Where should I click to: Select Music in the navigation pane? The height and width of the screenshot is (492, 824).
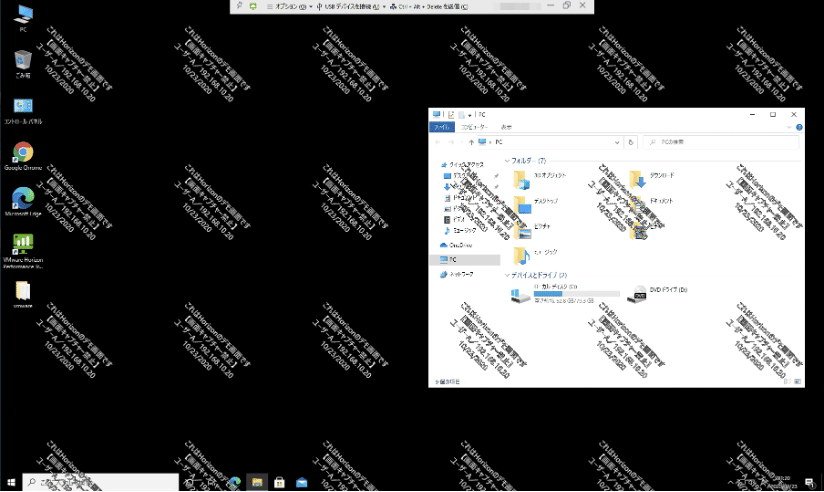(460, 230)
